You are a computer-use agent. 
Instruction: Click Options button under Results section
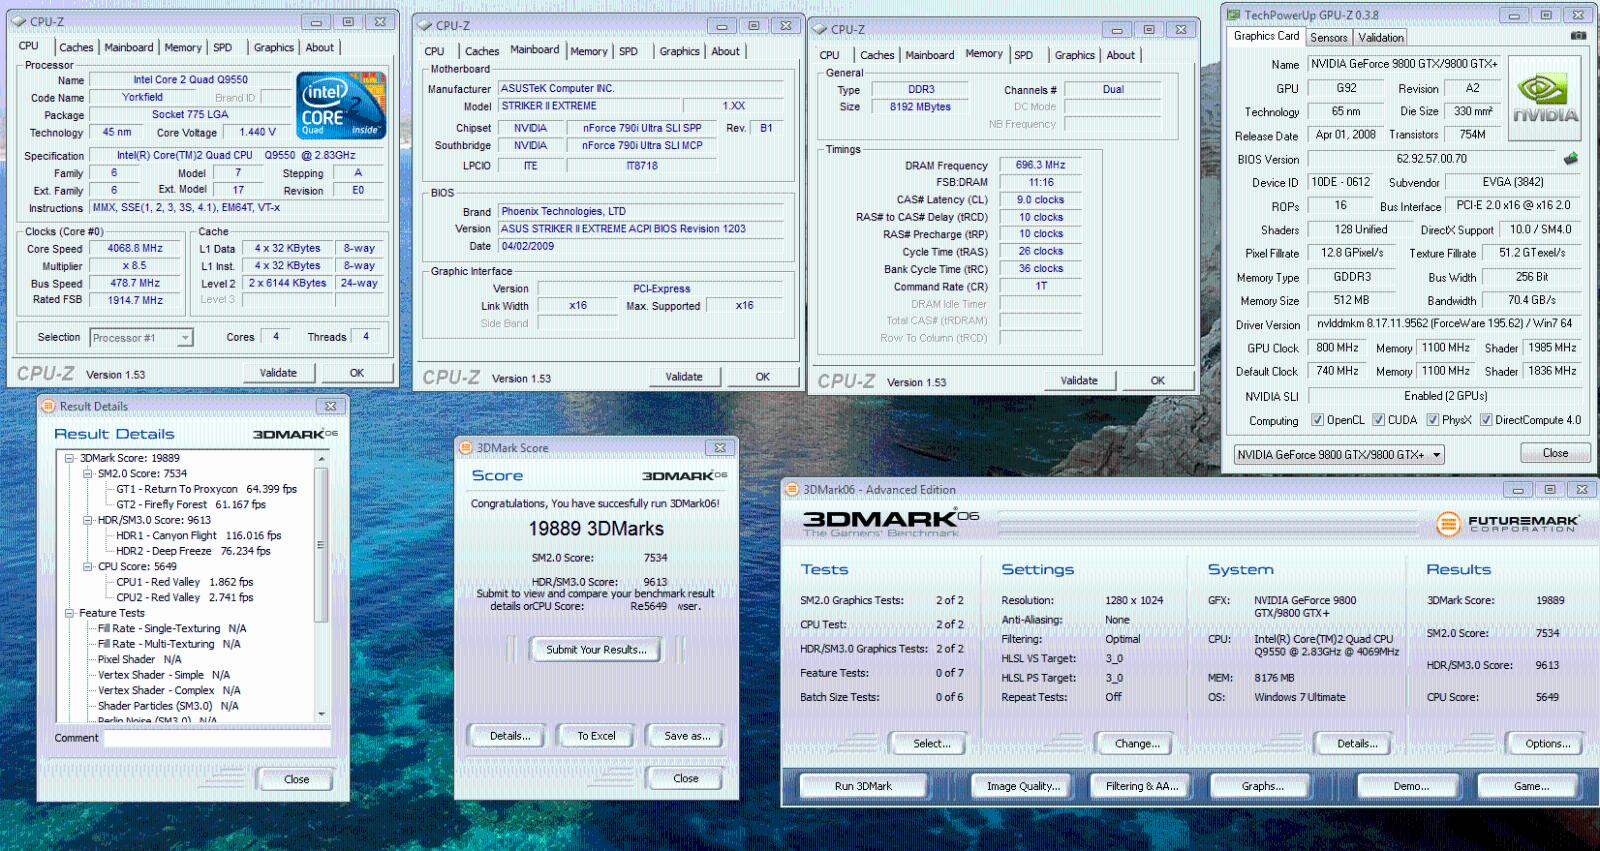[1547, 744]
